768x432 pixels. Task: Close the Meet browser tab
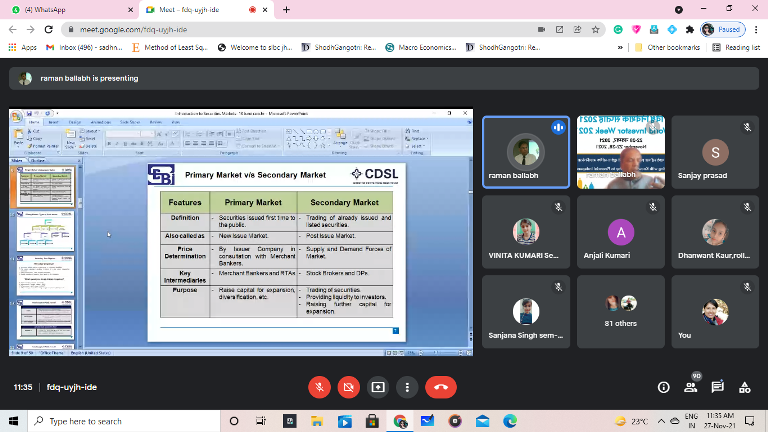point(265,10)
